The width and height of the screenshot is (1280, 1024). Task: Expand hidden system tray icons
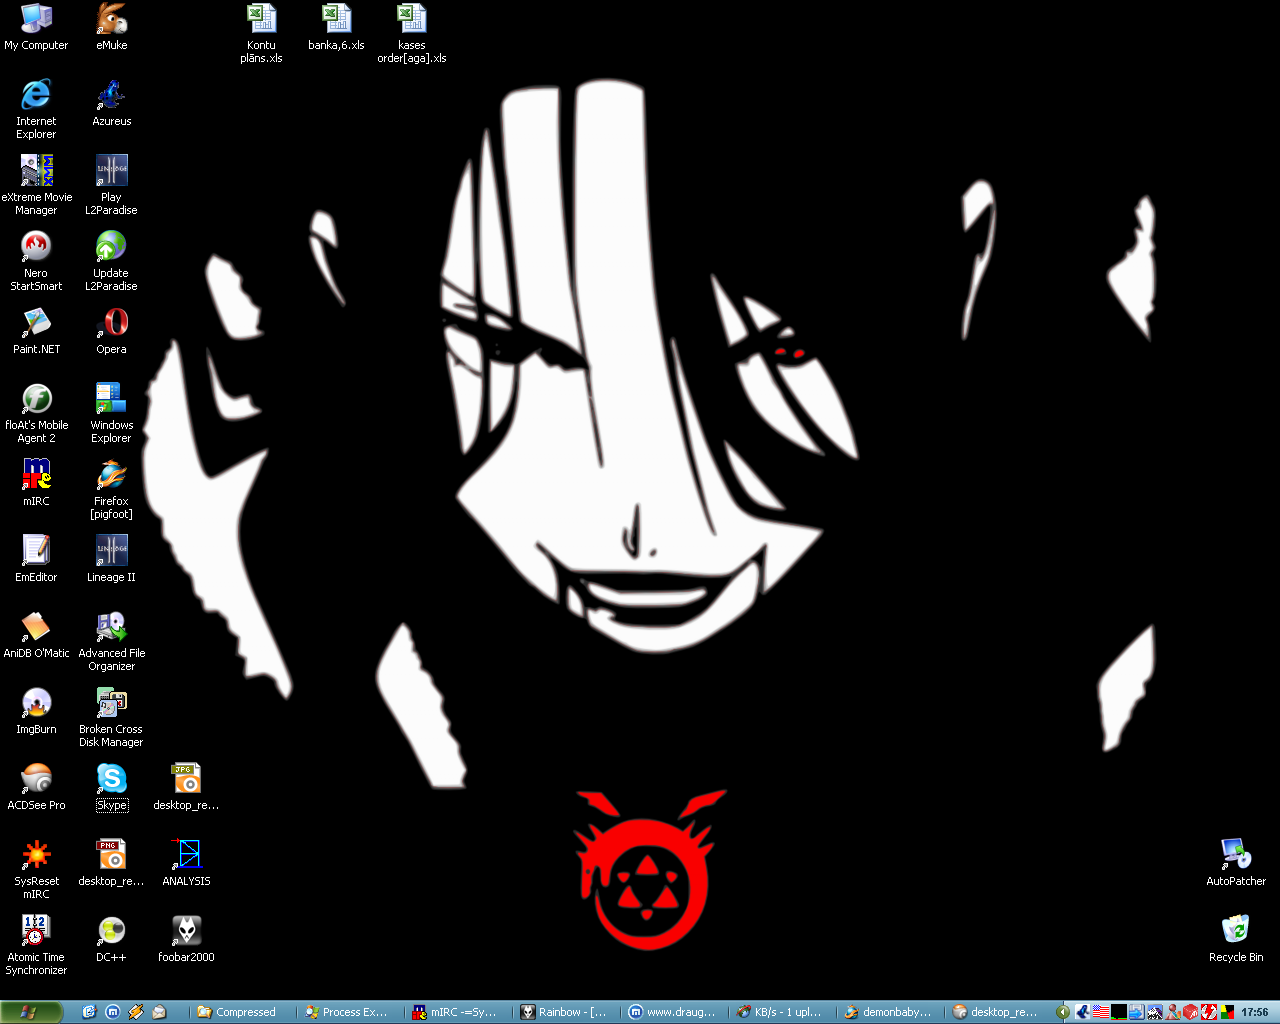coord(1063,1012)
